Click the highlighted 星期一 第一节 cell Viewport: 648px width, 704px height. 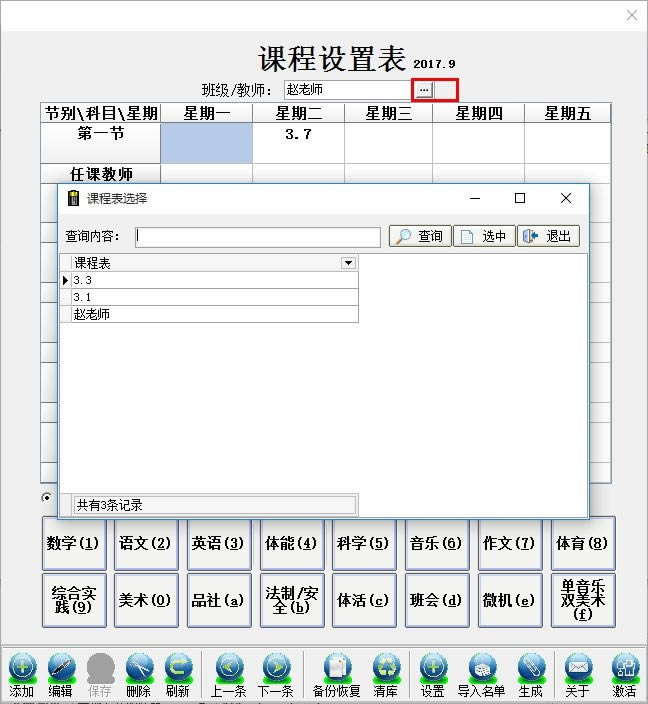point(207,143)
